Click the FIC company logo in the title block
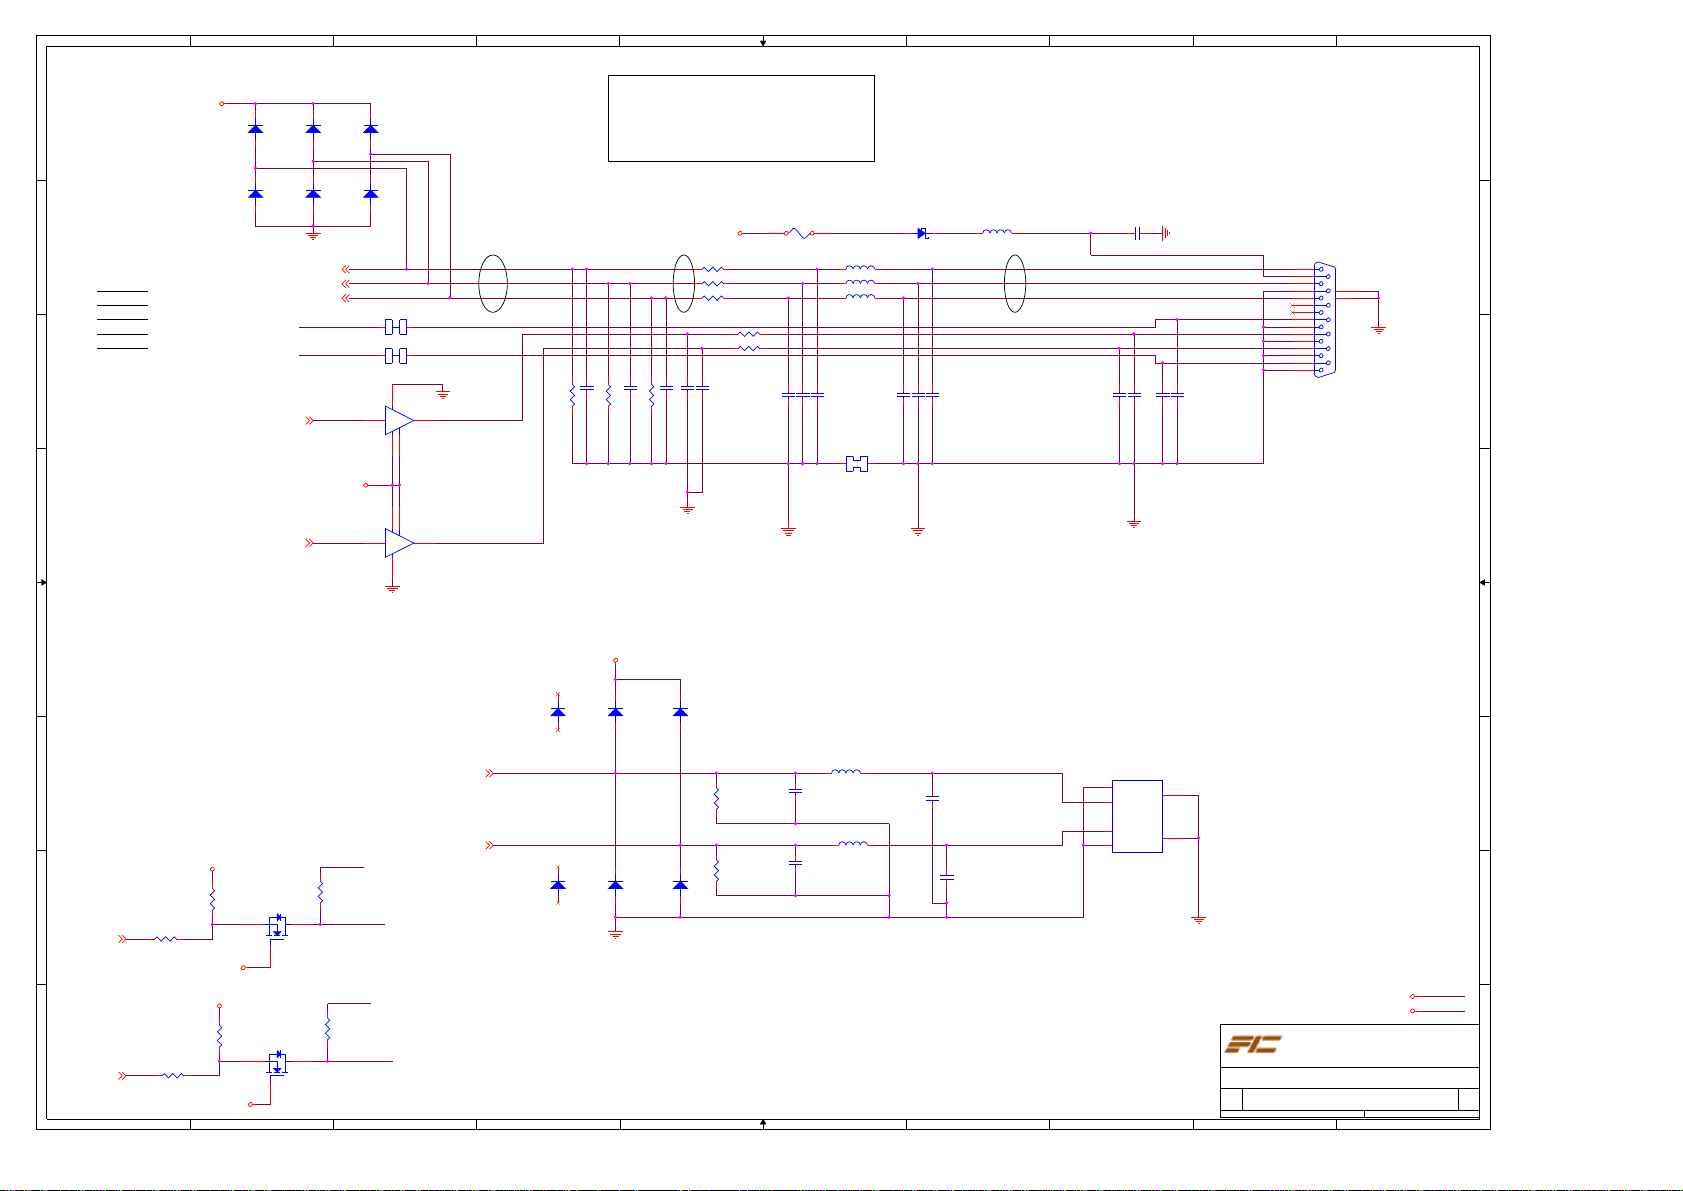The width and height of the screenshot is (1683, 1191). 1253,1044
